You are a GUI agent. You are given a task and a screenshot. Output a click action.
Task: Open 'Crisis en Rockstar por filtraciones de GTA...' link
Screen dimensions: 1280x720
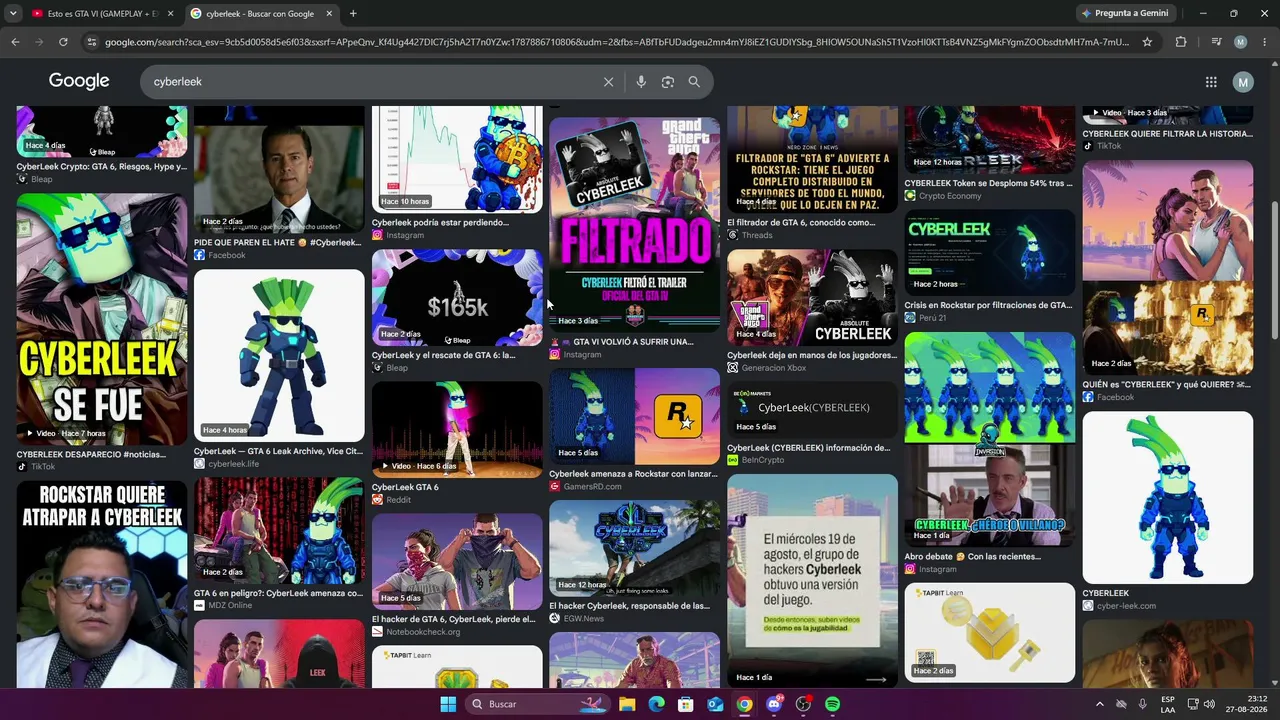tap(988, 305)
